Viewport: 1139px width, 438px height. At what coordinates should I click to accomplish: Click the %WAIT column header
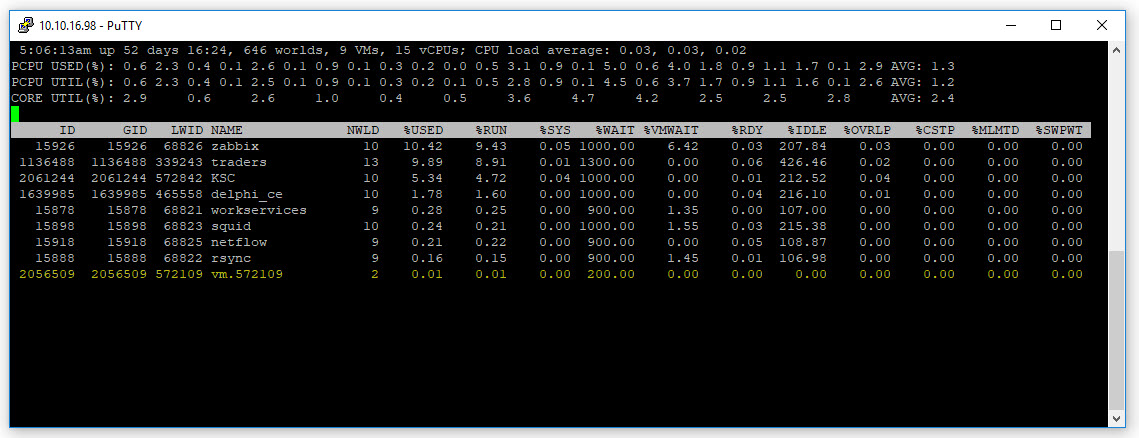pyautogui.click(x=615, y=130)
